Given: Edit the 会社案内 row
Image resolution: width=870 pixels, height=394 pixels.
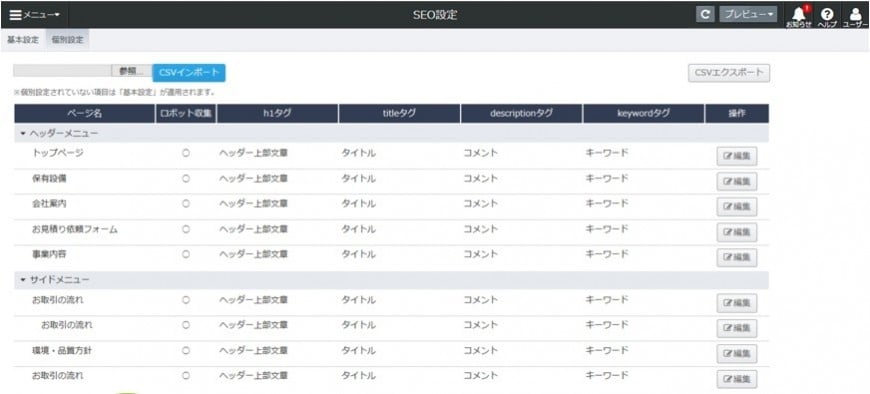Looking at the screenshot, I should click(737, 206).
